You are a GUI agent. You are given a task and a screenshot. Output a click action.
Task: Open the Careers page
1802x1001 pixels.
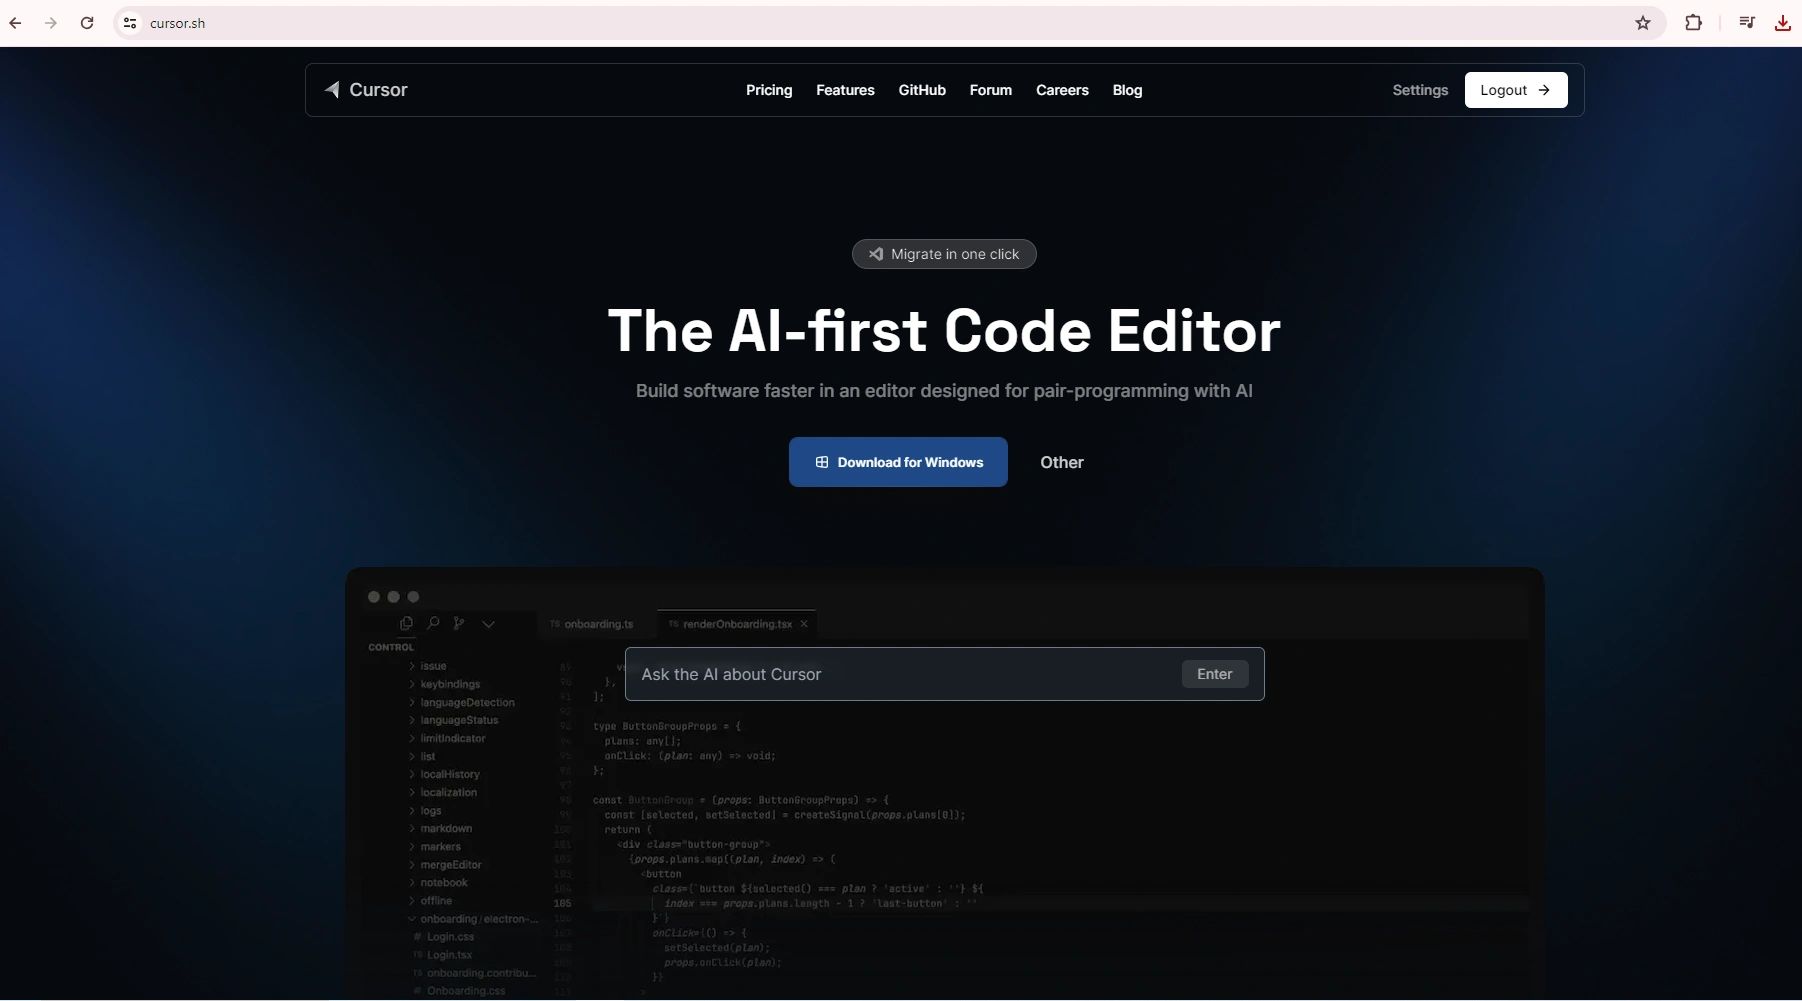click(x=1061, y=90)
